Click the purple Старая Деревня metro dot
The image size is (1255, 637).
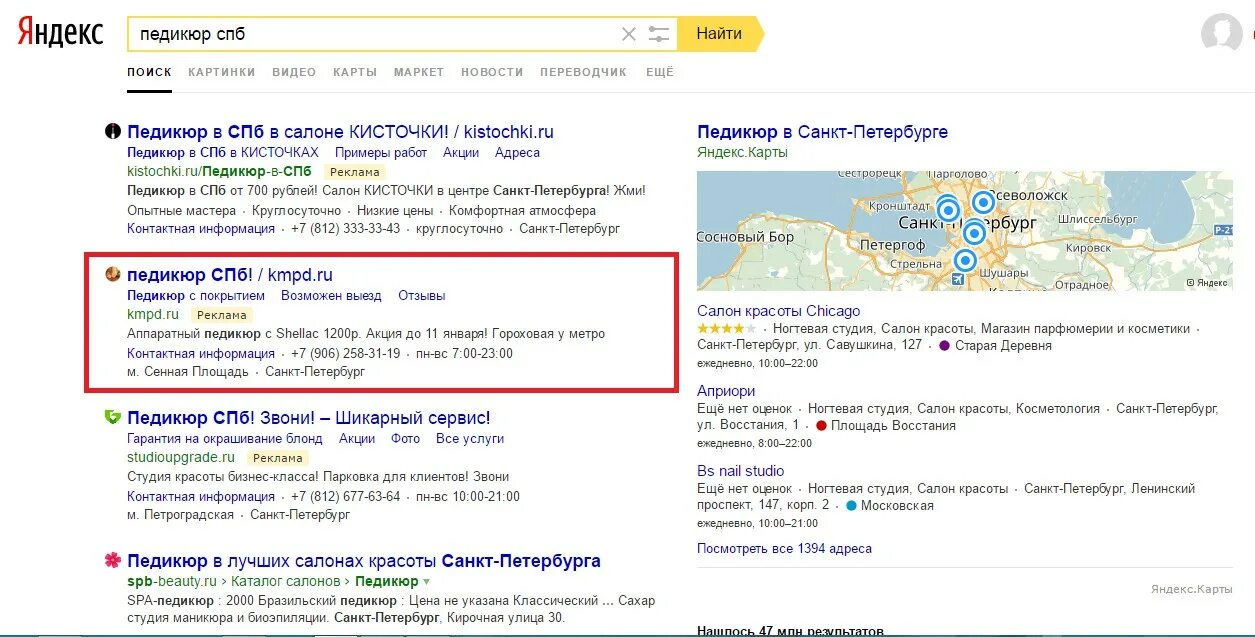pos(944,346)
